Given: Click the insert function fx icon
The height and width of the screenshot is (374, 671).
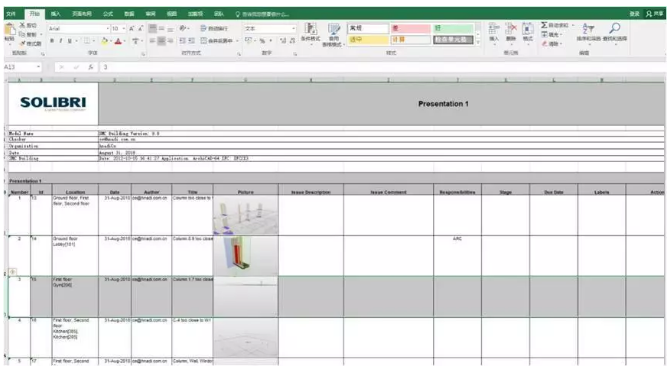Looking at the screenshot, I should 91,67.
